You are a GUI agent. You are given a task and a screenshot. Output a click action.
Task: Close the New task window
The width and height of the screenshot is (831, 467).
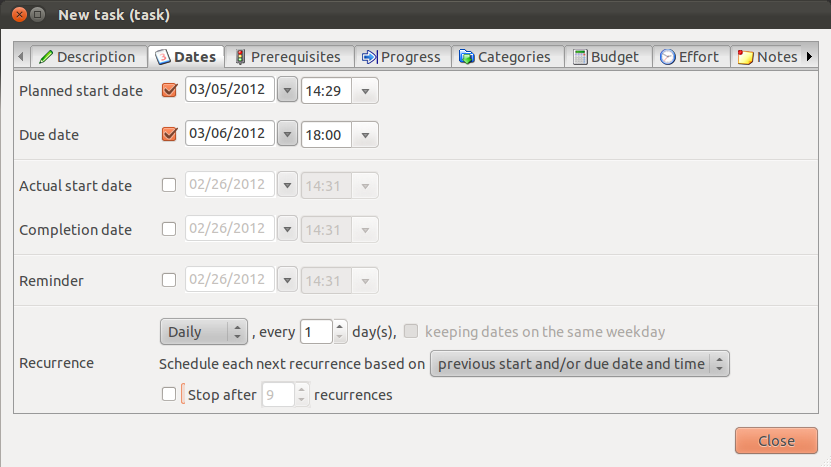click(20, 14)
